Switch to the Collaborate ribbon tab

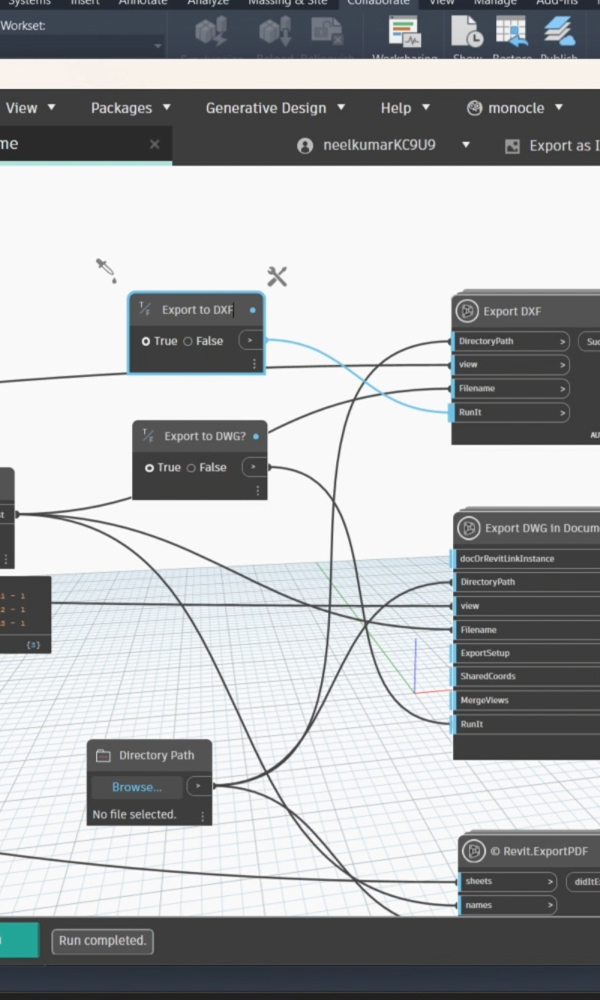pos(377,3)
